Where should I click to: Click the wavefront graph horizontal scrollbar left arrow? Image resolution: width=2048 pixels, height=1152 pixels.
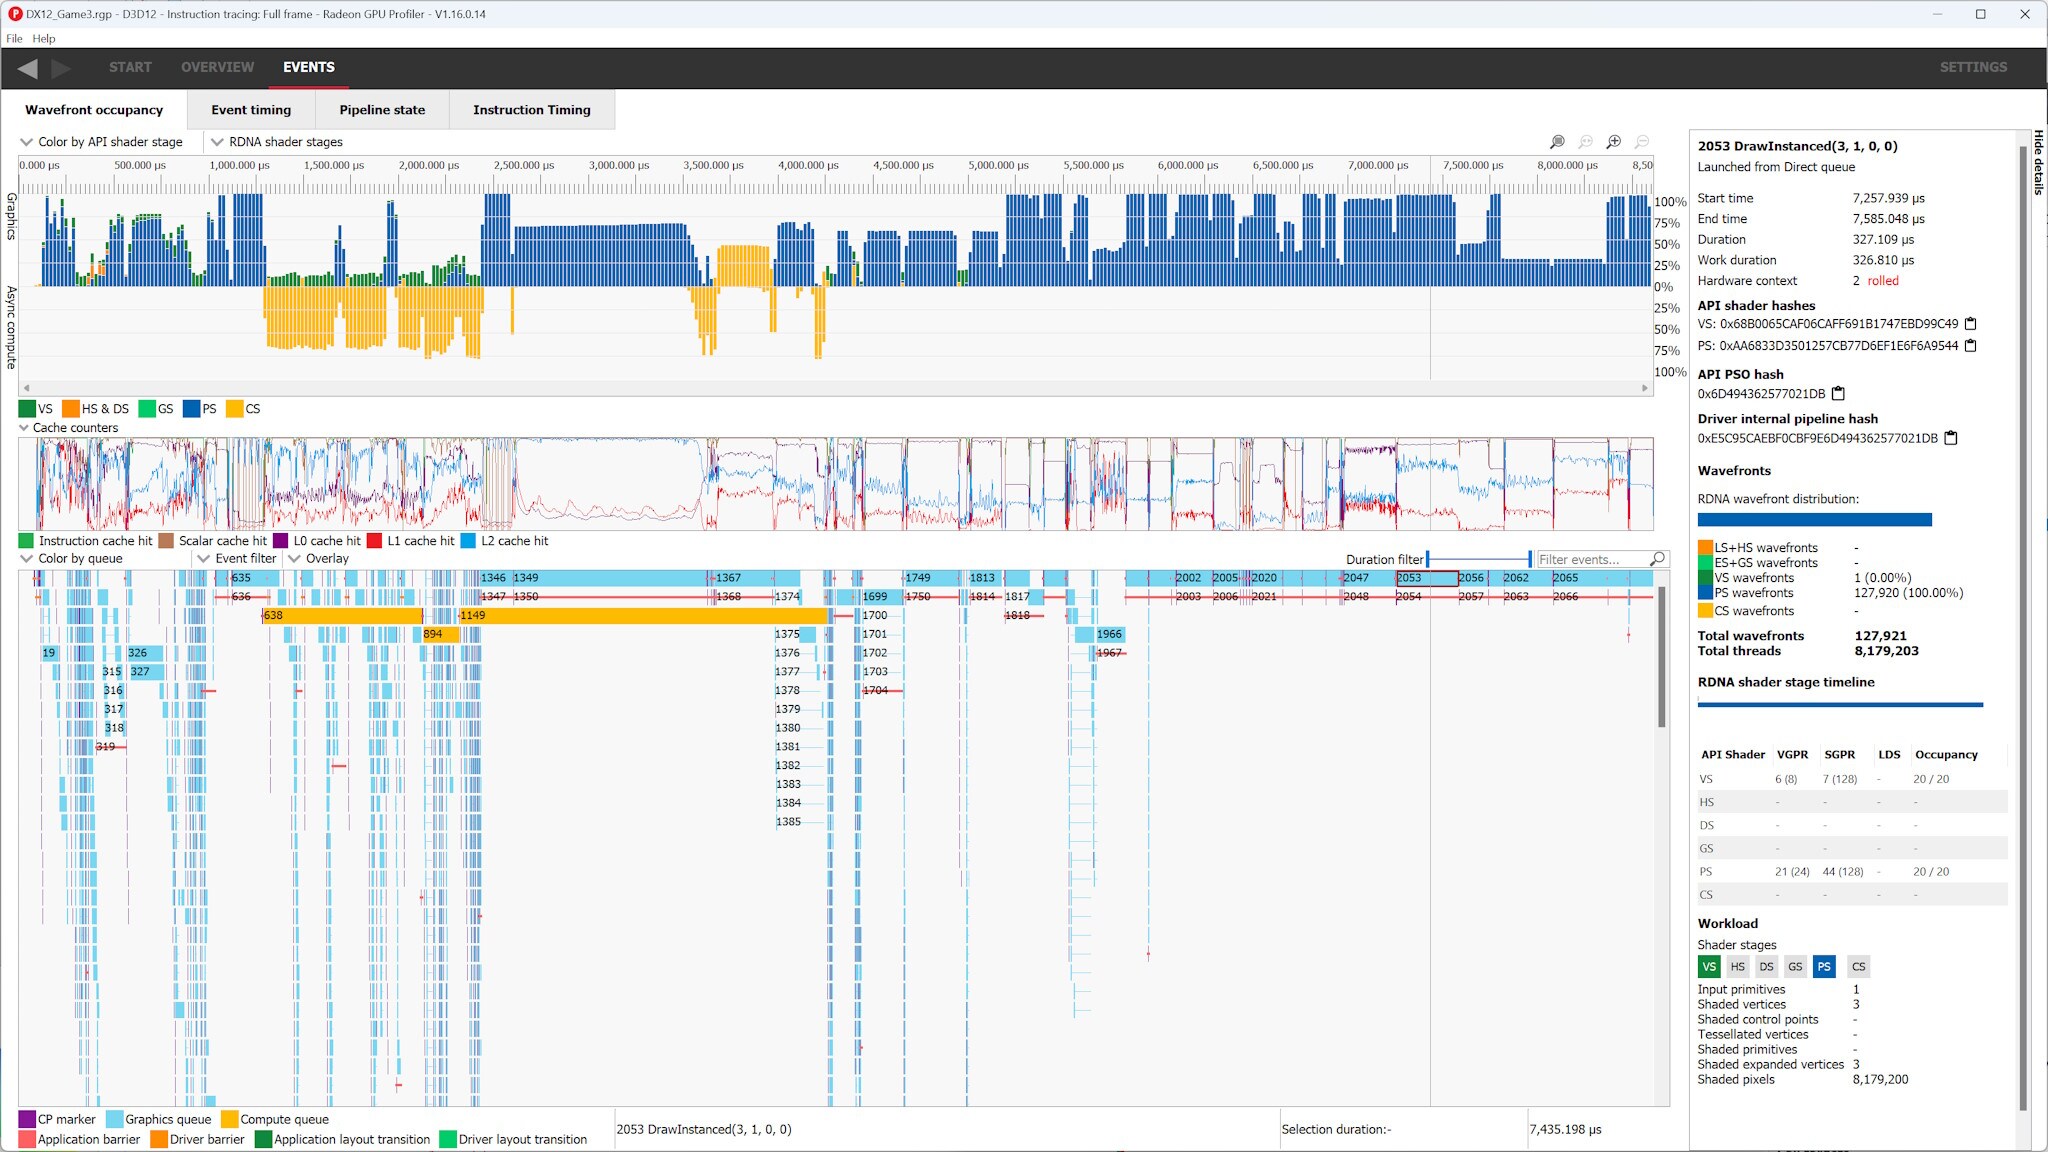coord(26,388)
